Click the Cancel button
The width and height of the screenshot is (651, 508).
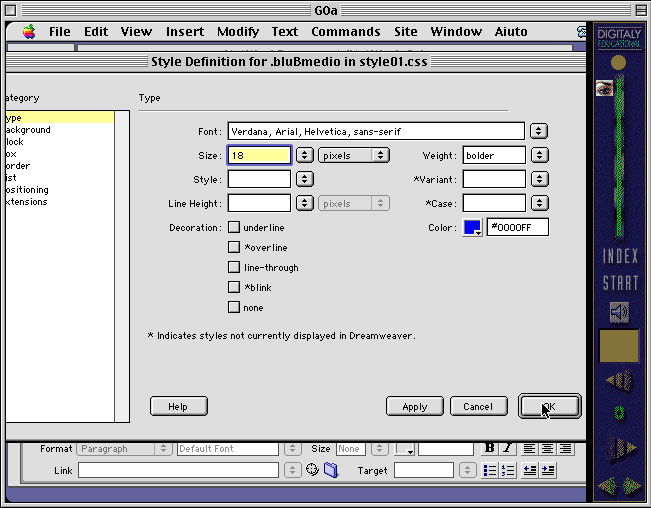point(478,406)
